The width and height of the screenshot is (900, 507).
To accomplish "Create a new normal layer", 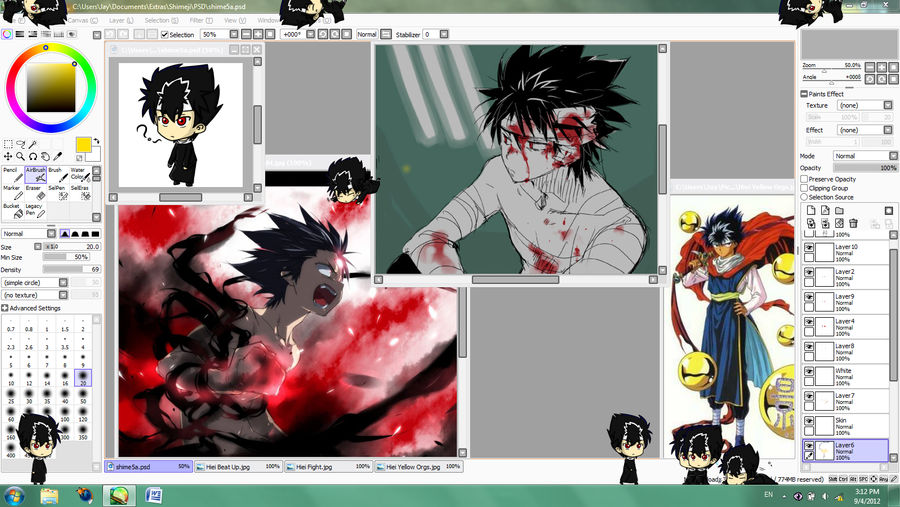I will (811, 211).
